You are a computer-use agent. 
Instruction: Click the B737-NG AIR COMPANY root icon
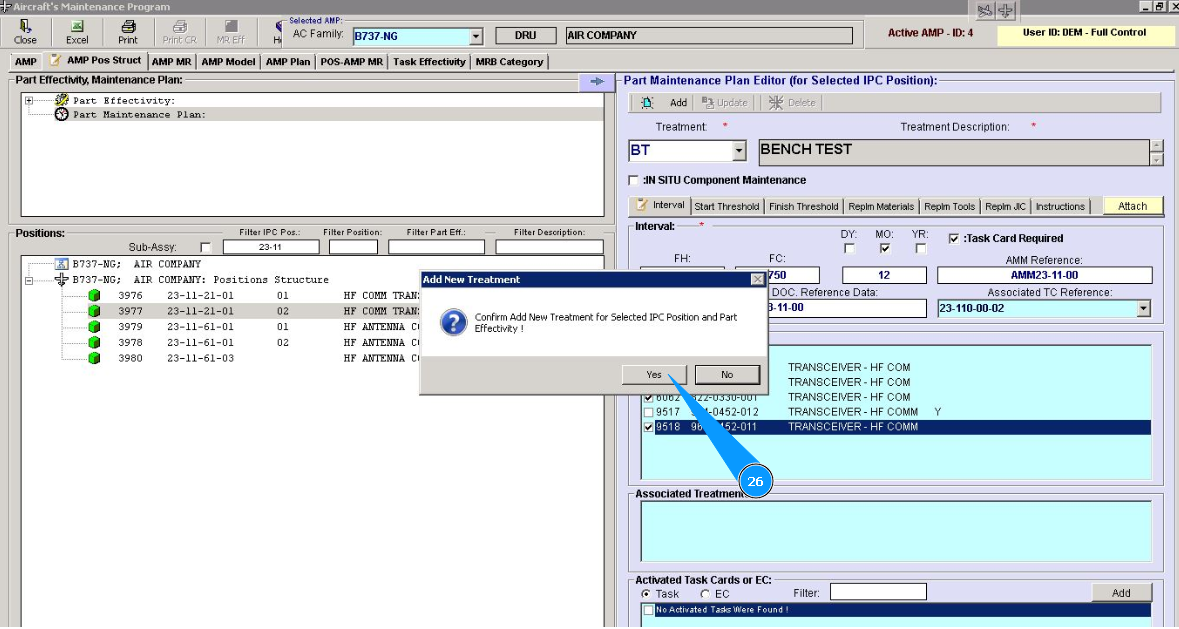coord(62,264)
